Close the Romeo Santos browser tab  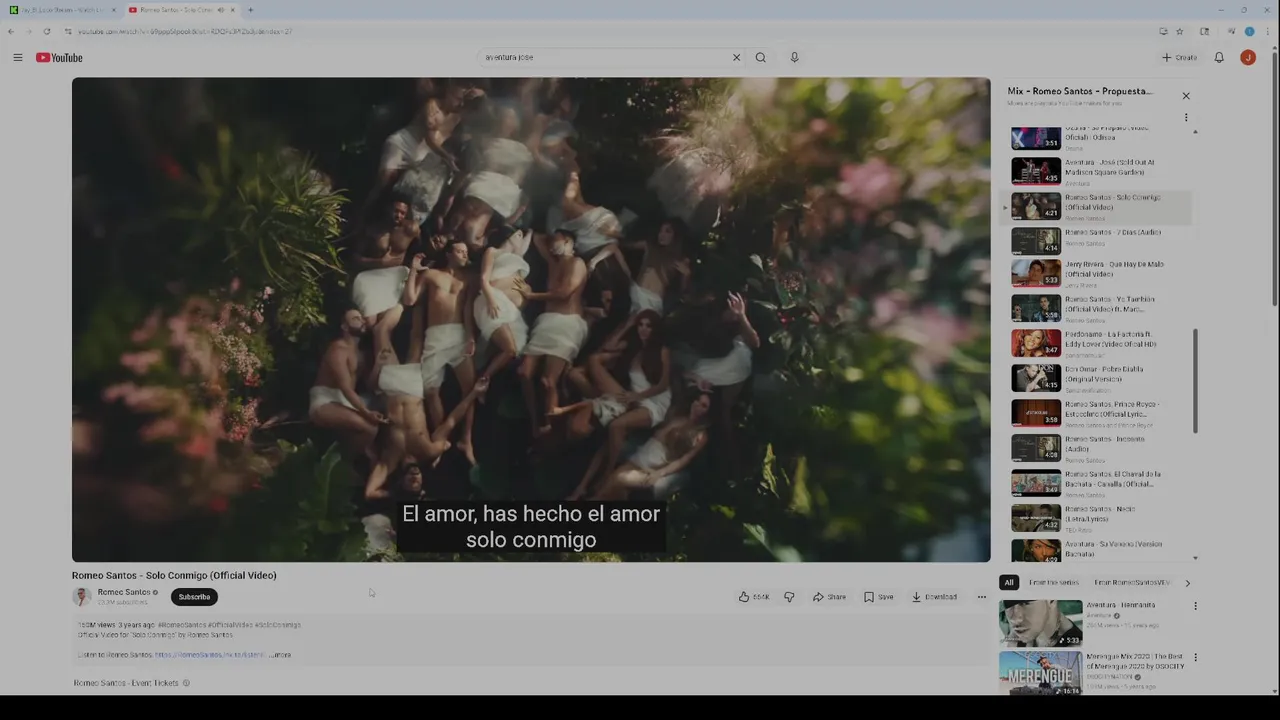[x=232, y=10]
